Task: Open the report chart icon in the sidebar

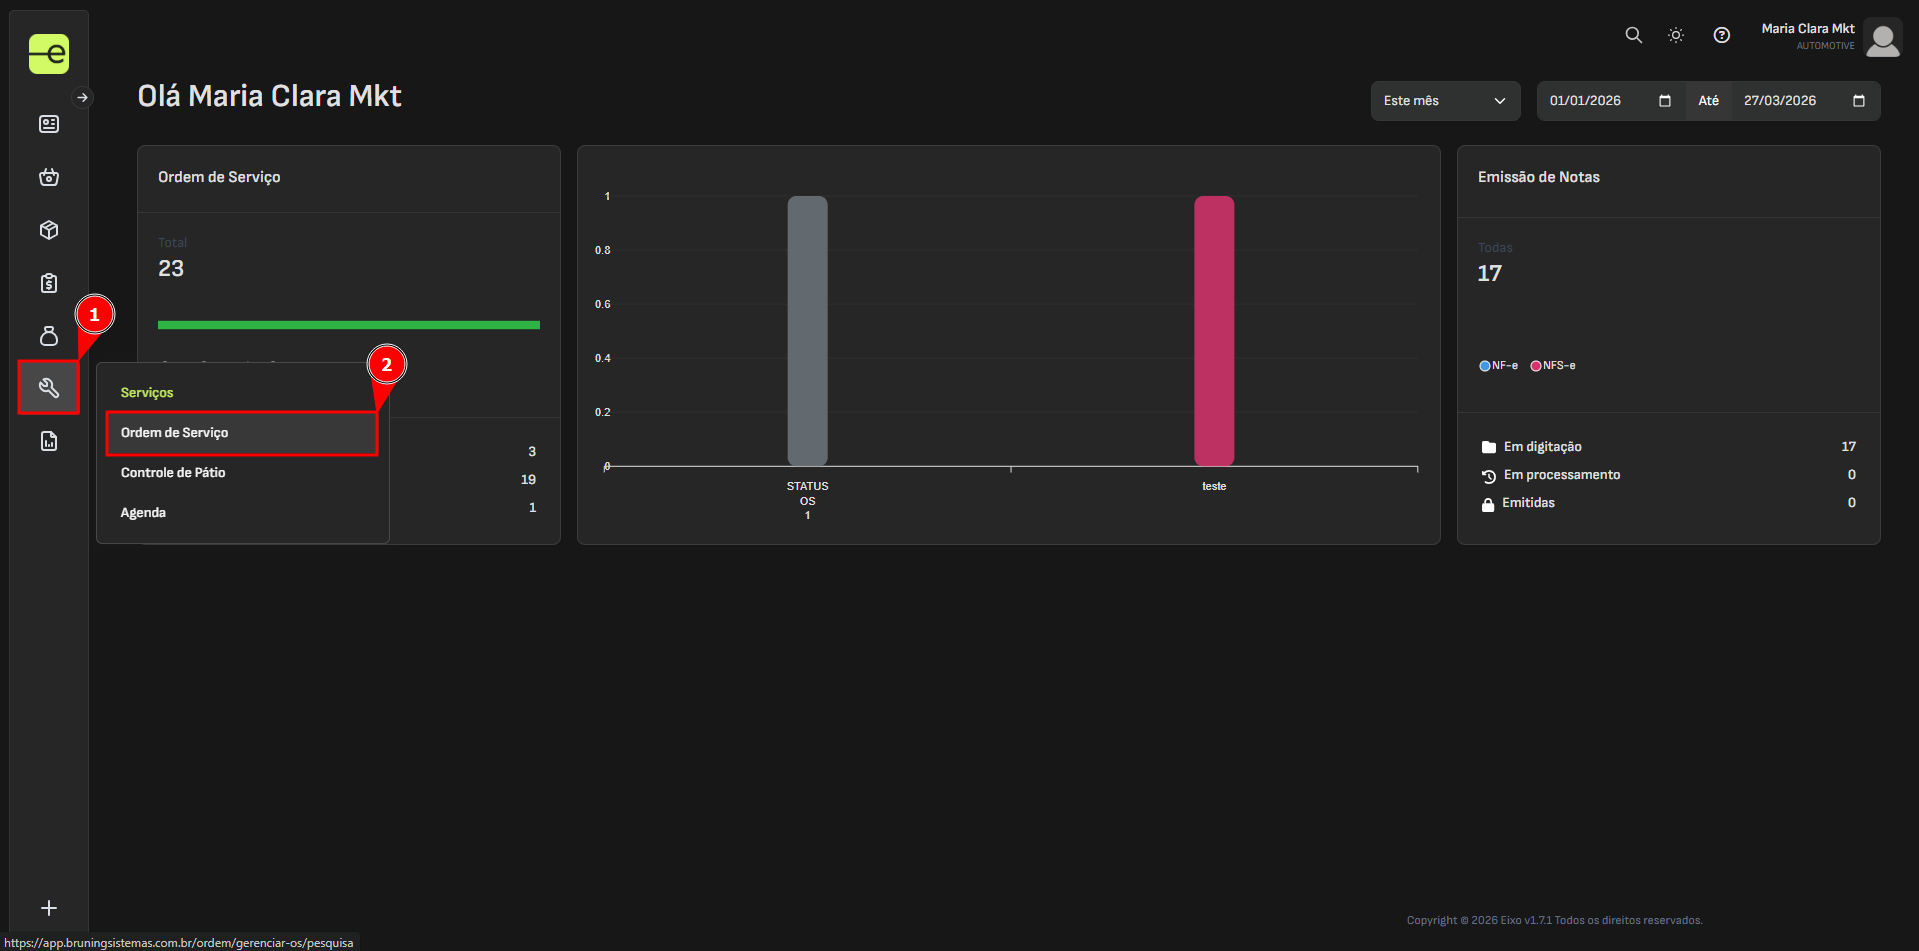Action: tap(48, 441)
